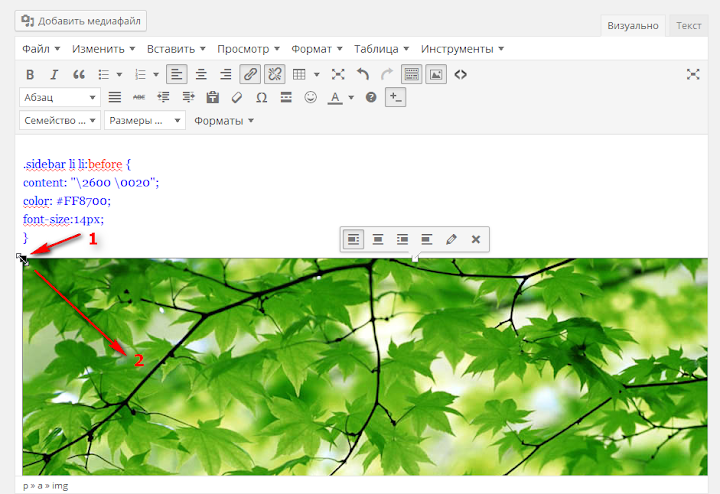Image resolution: width=720 pixels, height=494 pixels.
Task: Align image left in image popup
Action: tap(353, 239)
